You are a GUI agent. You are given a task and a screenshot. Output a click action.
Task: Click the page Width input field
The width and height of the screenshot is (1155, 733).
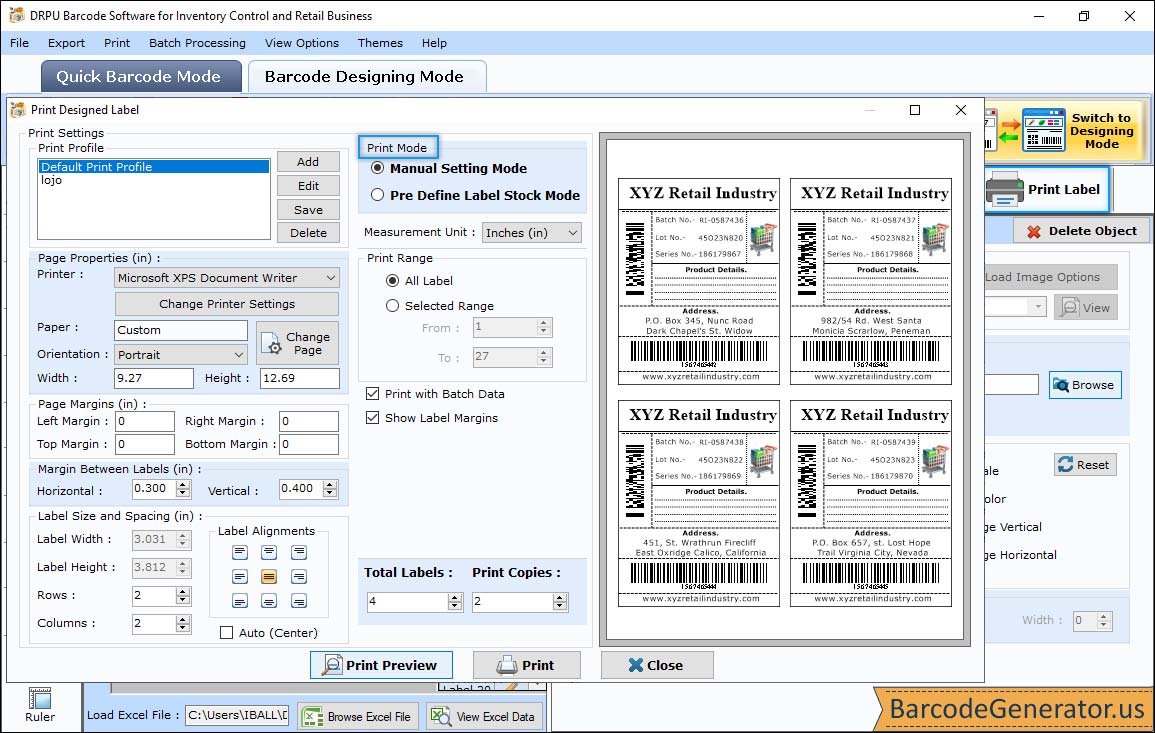click(x=153, y=378)
